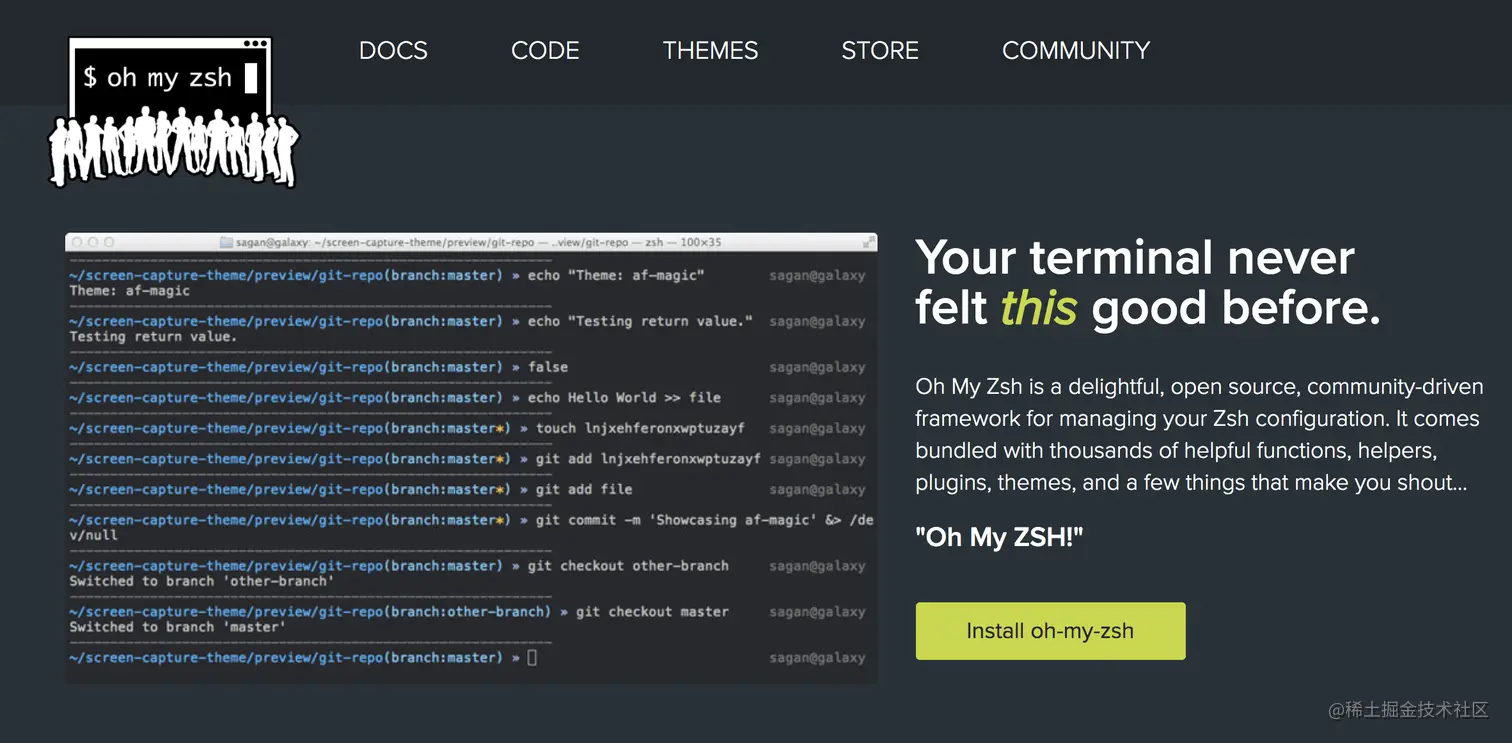The image size is (1512, 743).
Task: Go to the THEMES page
Action: point(710,51)
